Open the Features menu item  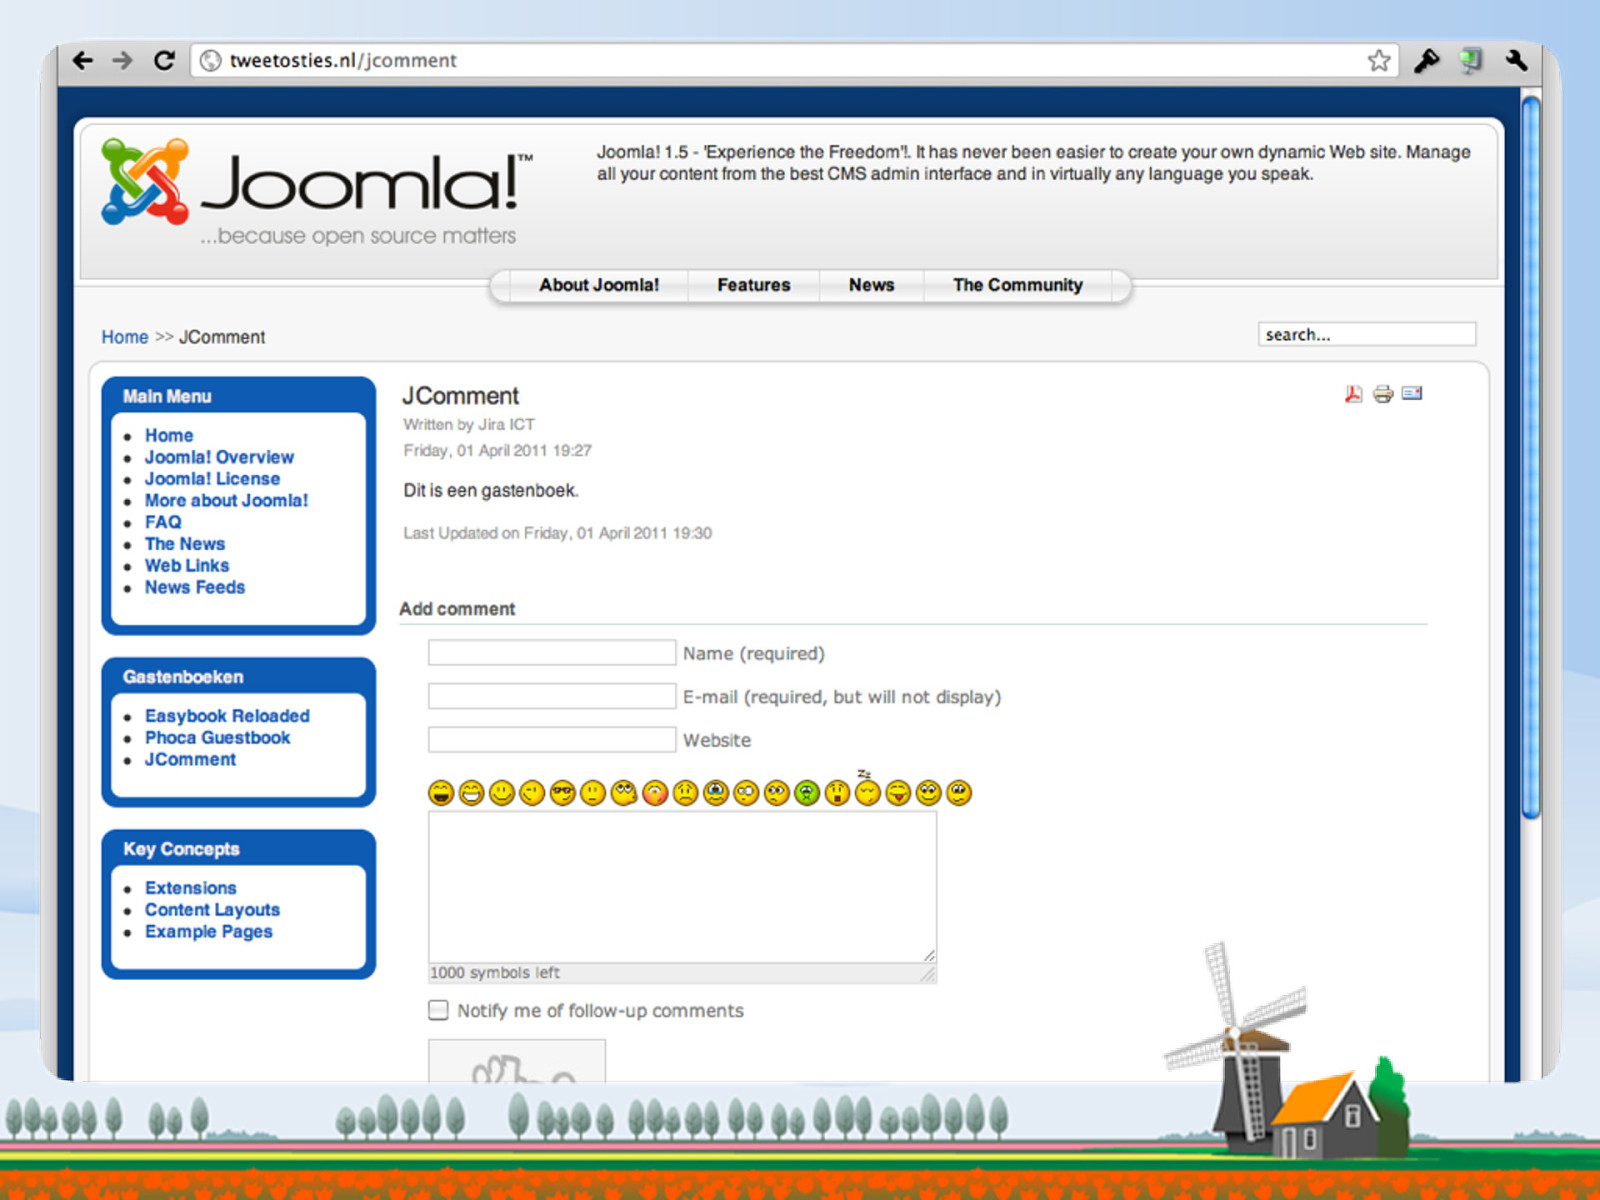point(754,285)
